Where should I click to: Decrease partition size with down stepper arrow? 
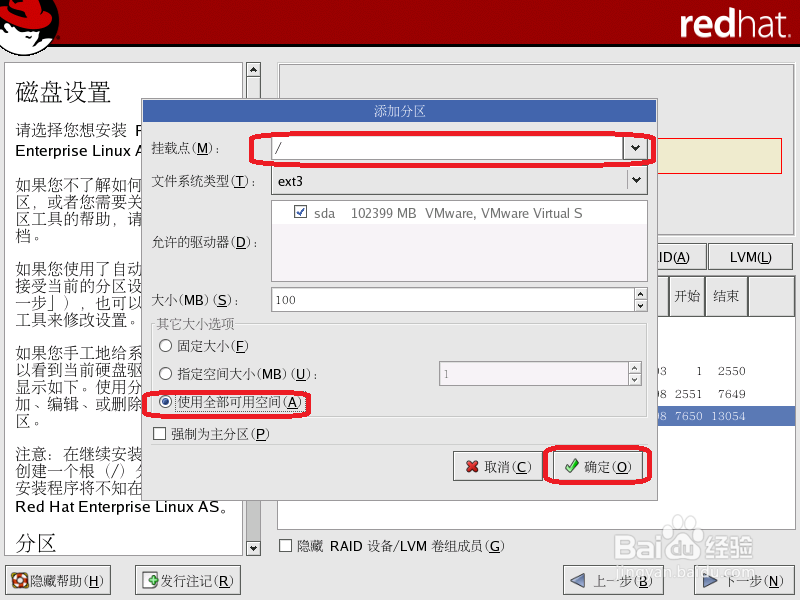pos(641,306)
